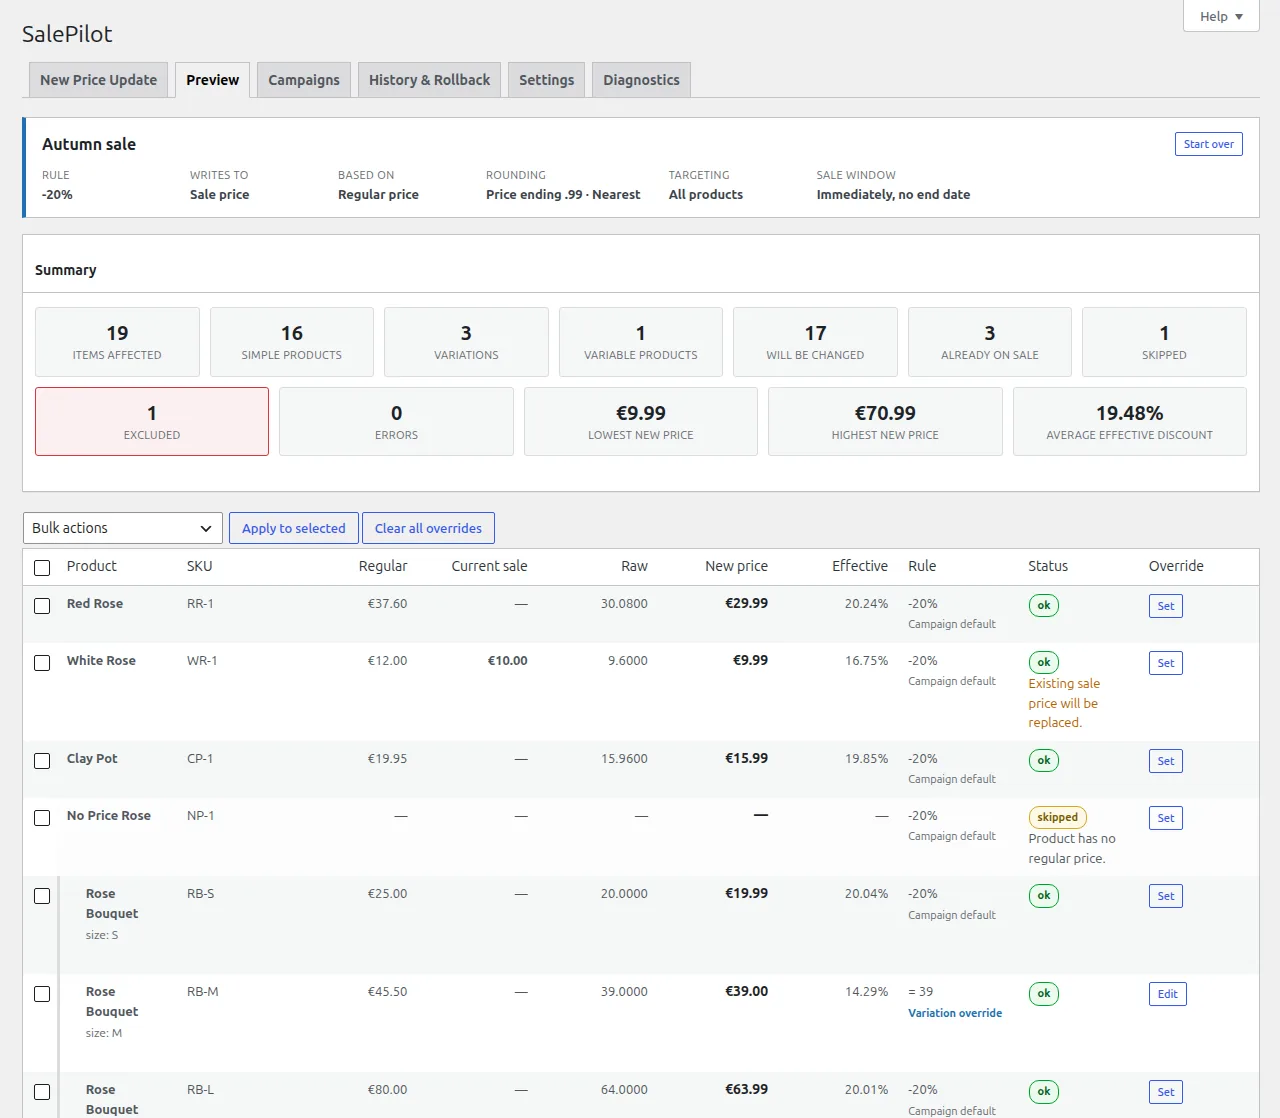Click the Highest New Price card
The width and height of the screenshot is (1280, 1118).
coord(885,421)
